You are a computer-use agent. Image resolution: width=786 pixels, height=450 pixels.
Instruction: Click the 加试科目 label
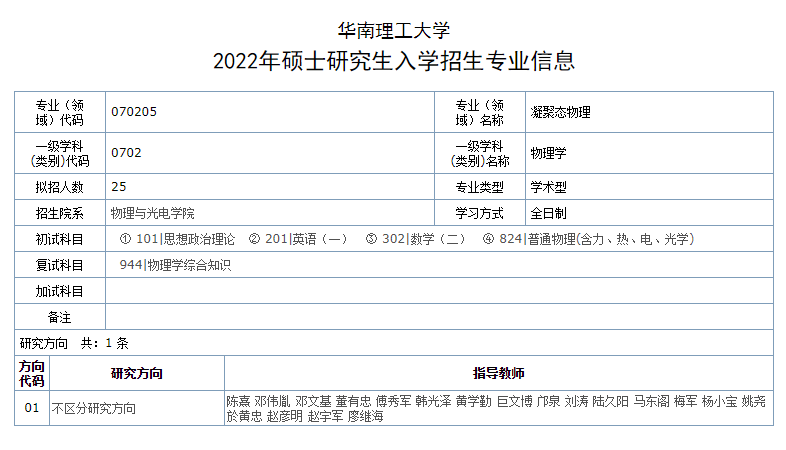coord(60,292)
